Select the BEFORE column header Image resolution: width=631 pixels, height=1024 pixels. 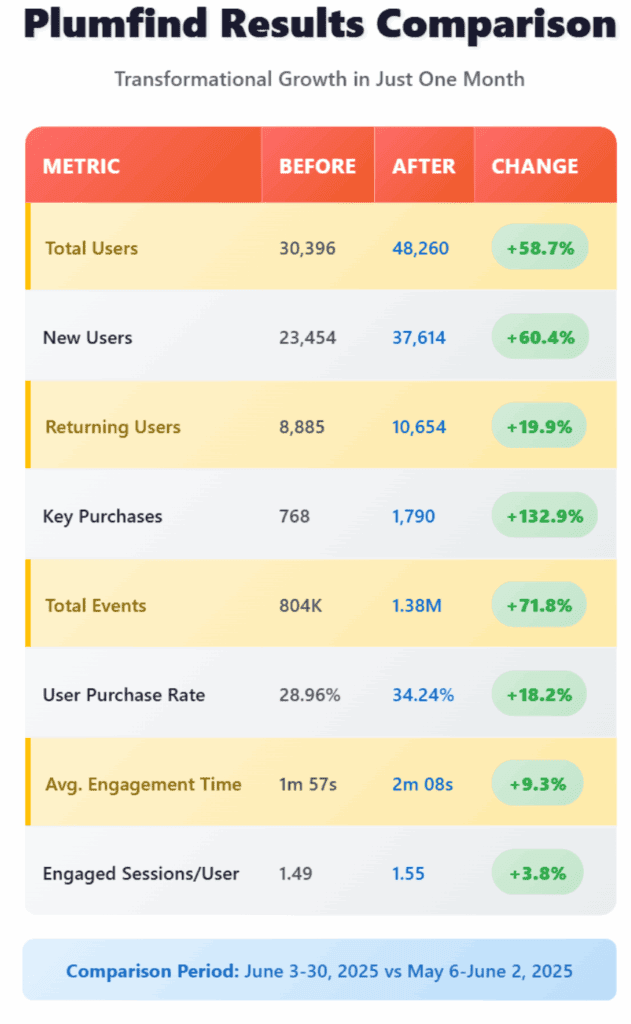point(317,166)
